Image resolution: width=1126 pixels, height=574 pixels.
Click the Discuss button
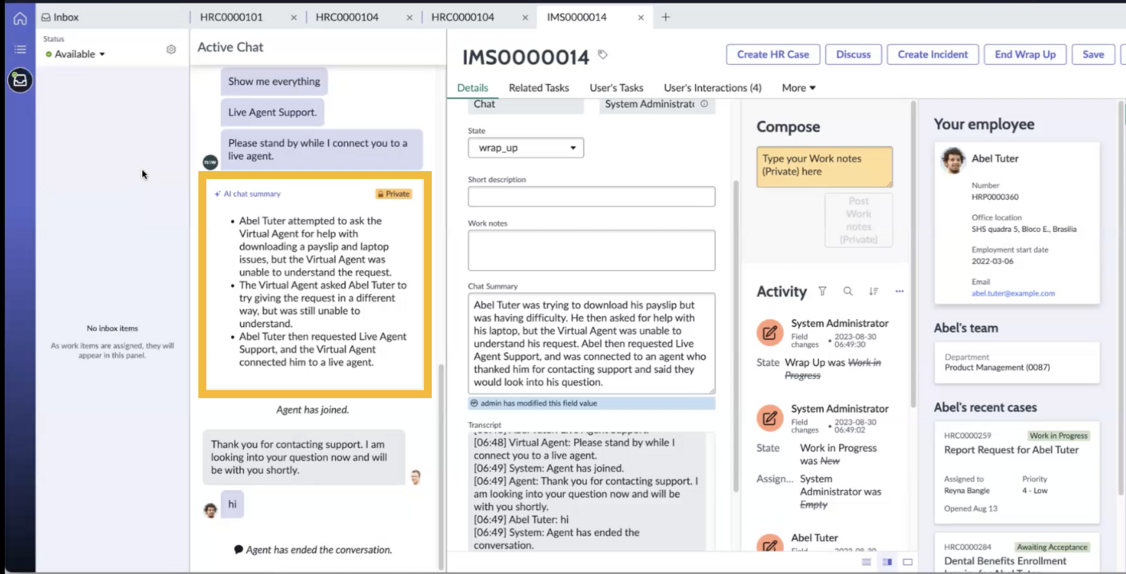(x=853, y=55)
